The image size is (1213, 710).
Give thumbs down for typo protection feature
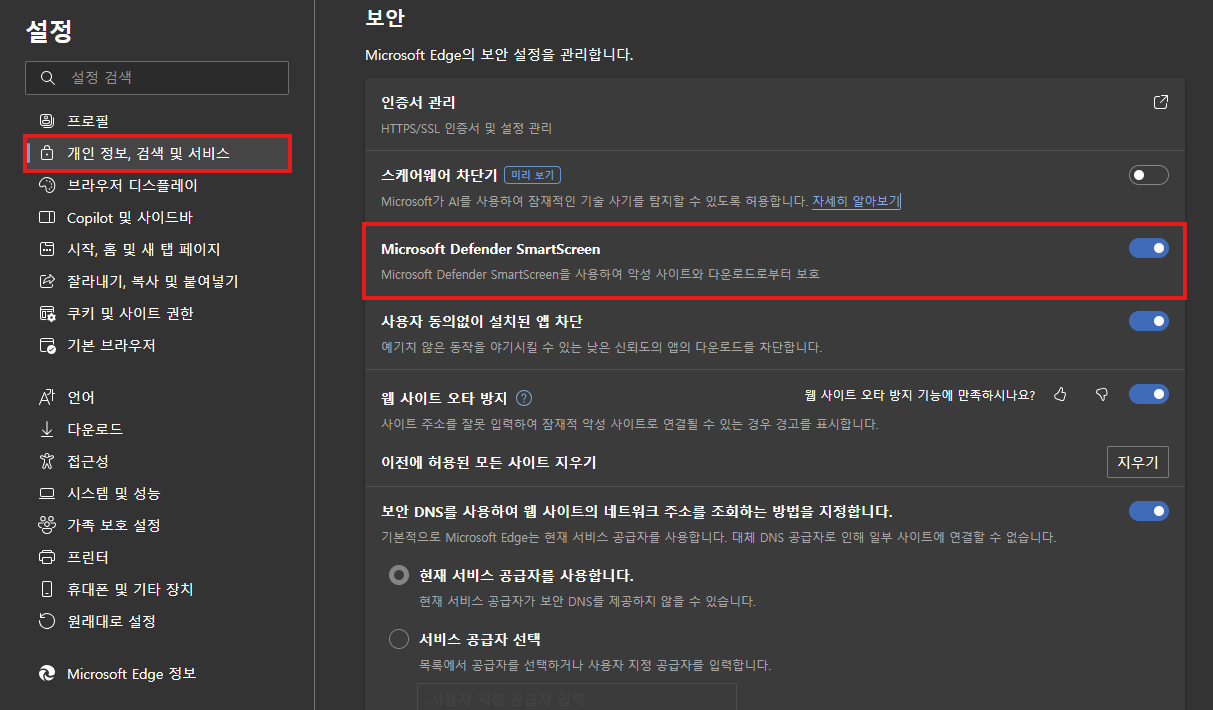(1102, 394)
